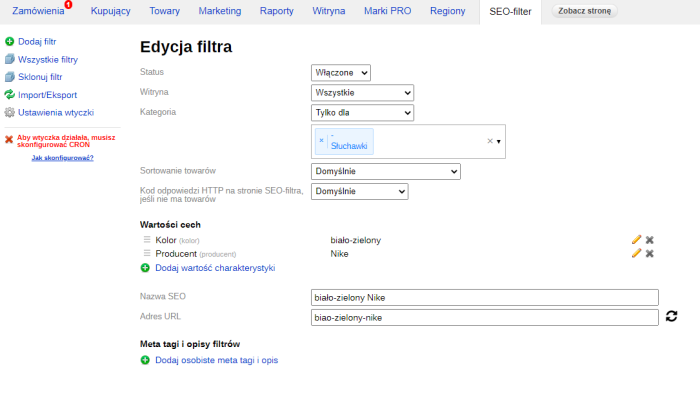Screen dimensions: 700x407
Task: Open the Witryna dropdown set to Wszystkie
Action: (x=362, y=93)
